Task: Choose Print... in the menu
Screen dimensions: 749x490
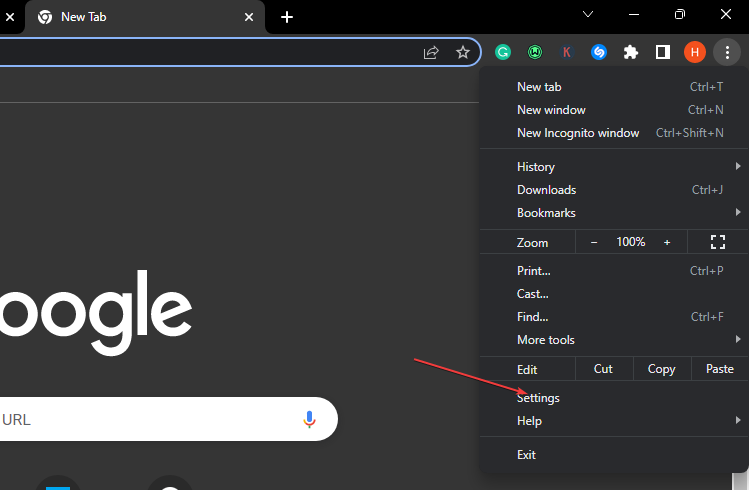Action: click(614, 271)
